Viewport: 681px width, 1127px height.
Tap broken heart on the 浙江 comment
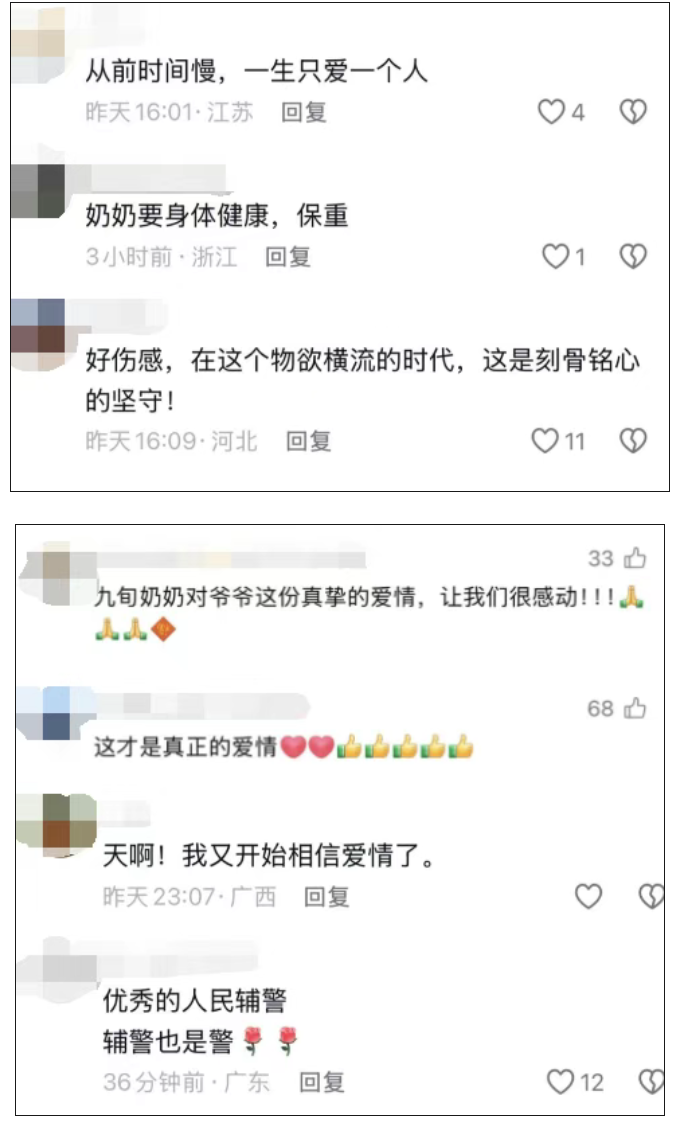point(633,257)
